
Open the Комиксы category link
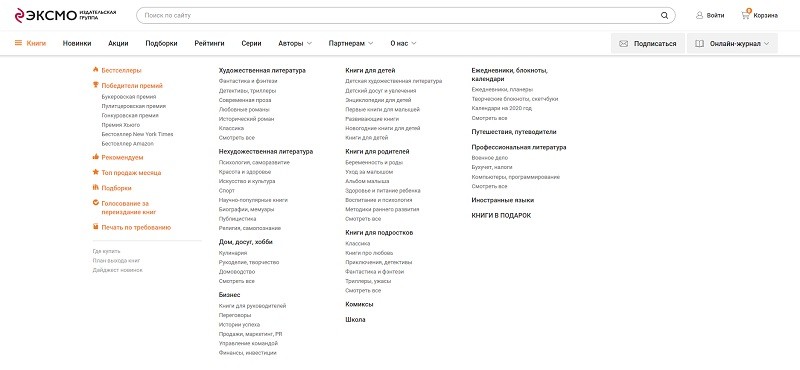(359, 304)
